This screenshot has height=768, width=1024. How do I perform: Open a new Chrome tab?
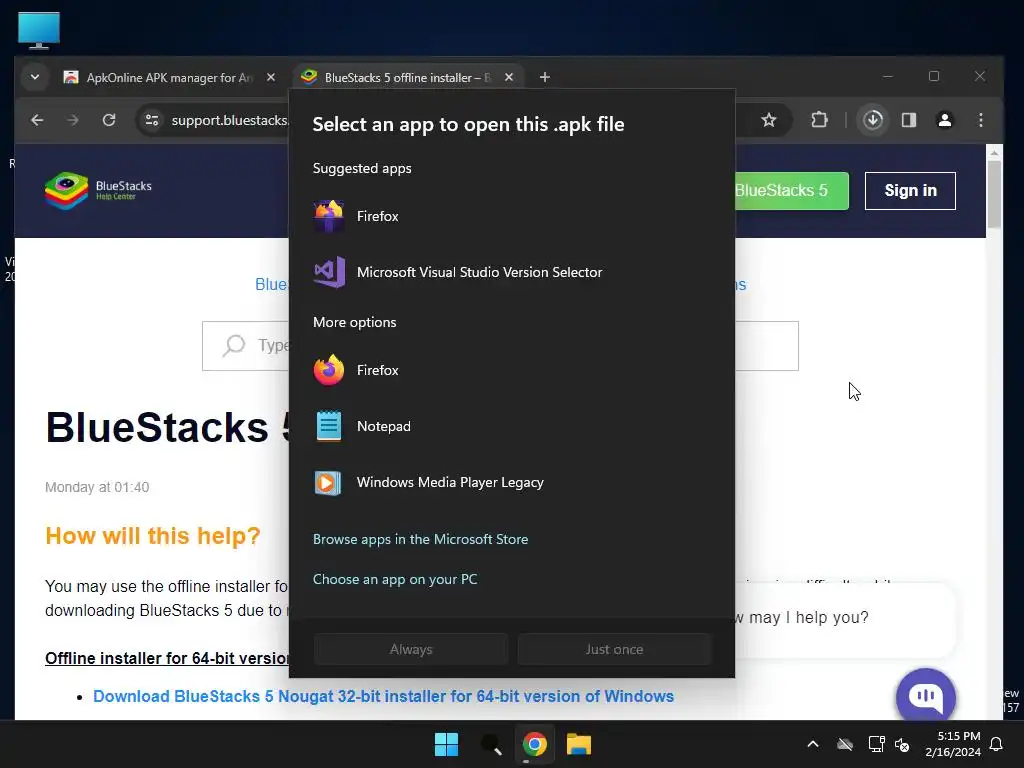click(545, 77)
